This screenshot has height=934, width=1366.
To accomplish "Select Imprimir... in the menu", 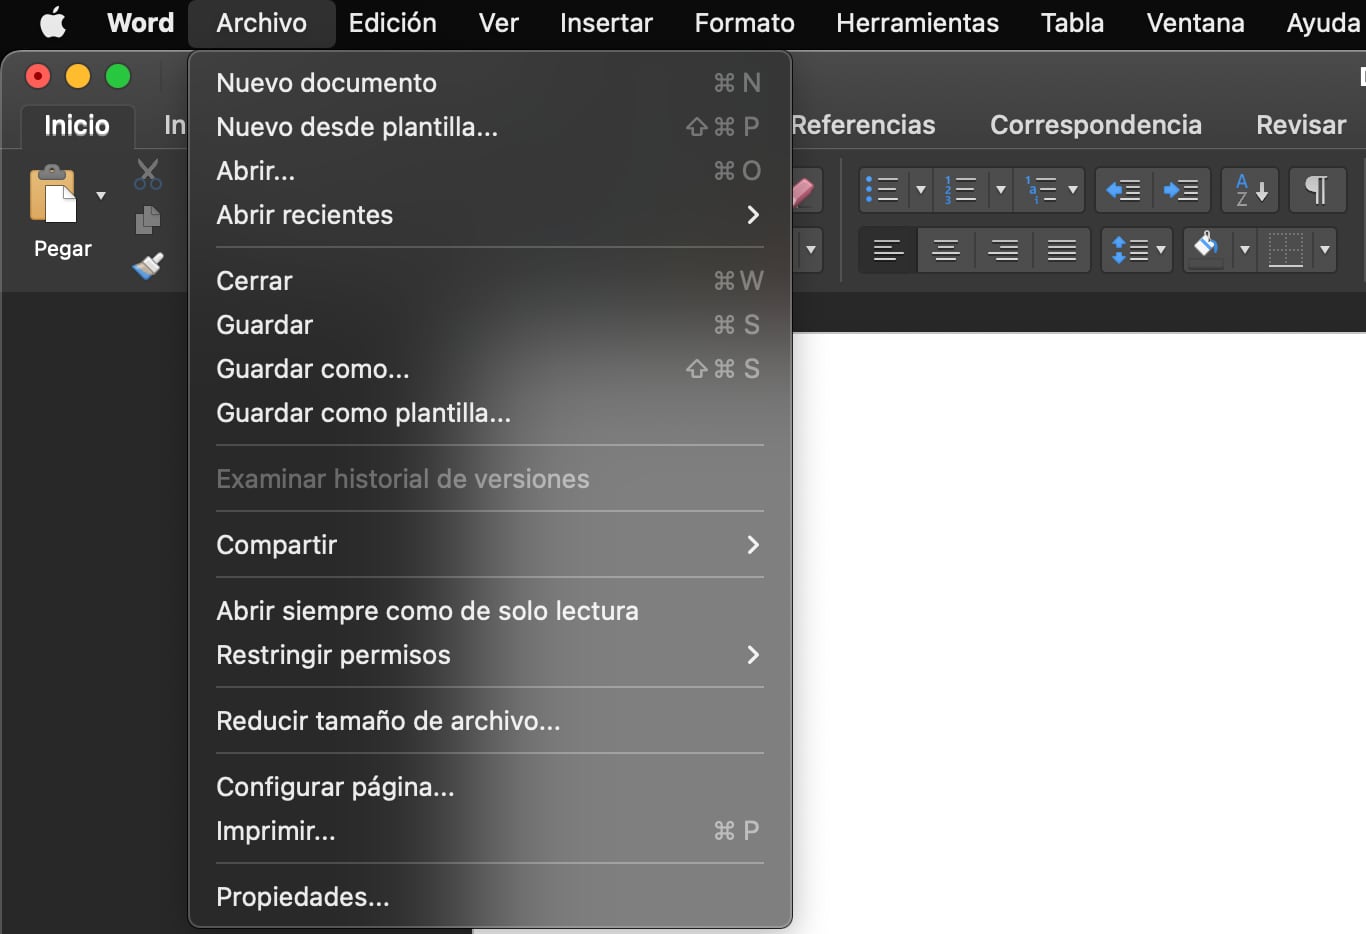I will (276, 831).
